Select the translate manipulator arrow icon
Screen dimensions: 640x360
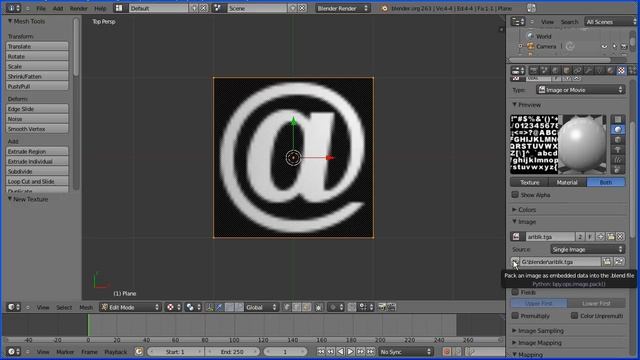click(219, 307)
